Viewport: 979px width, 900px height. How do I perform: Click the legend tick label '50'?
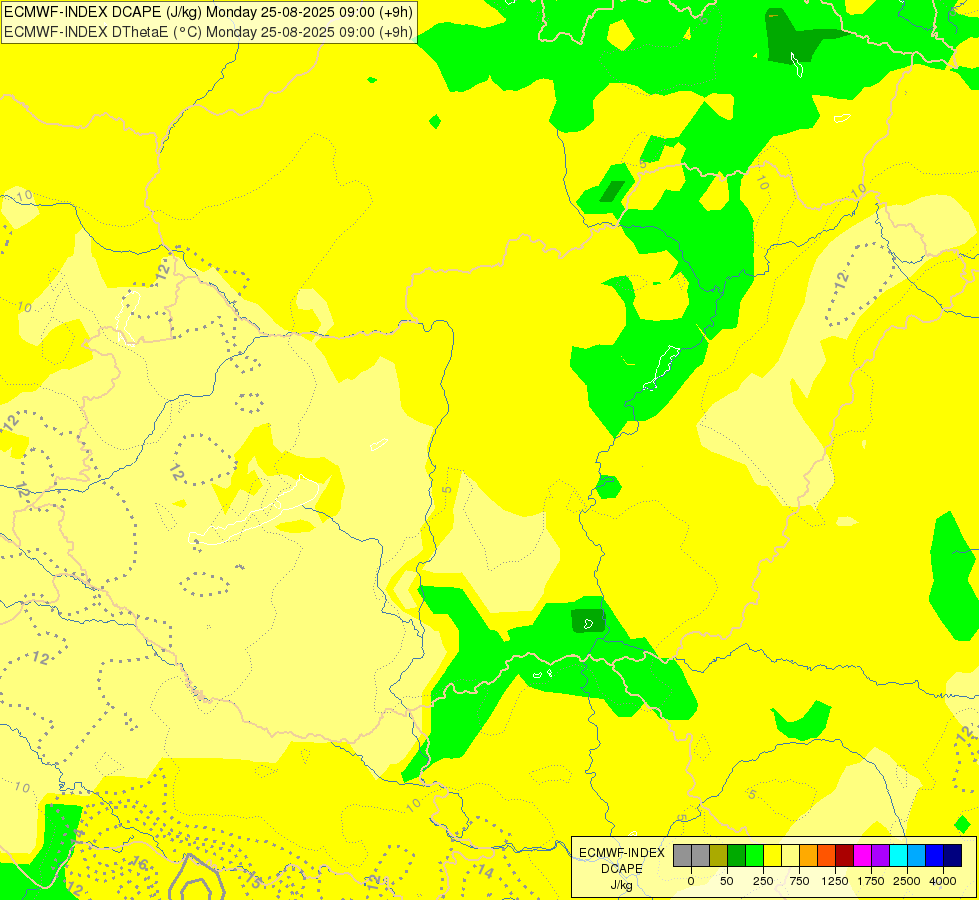[x=727, y=881]
